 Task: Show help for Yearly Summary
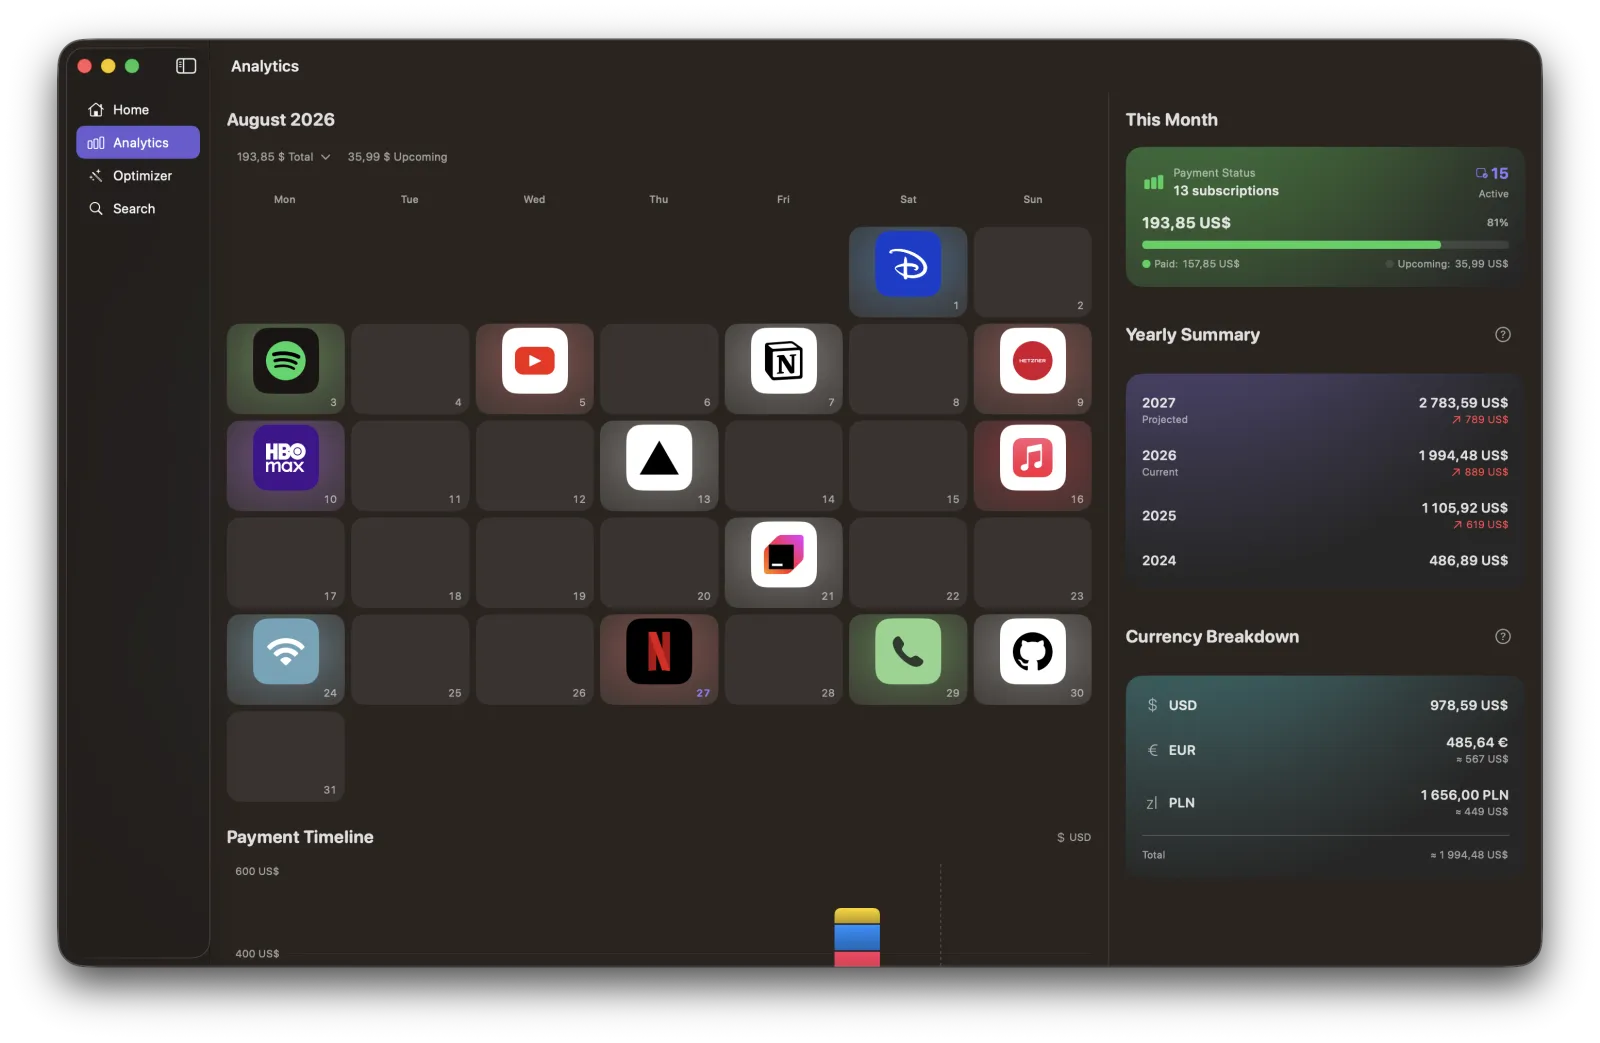(x=1502, y=335)
